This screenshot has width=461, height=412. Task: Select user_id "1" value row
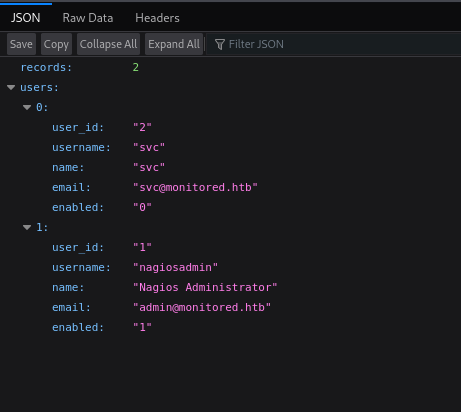coord(230,247)
